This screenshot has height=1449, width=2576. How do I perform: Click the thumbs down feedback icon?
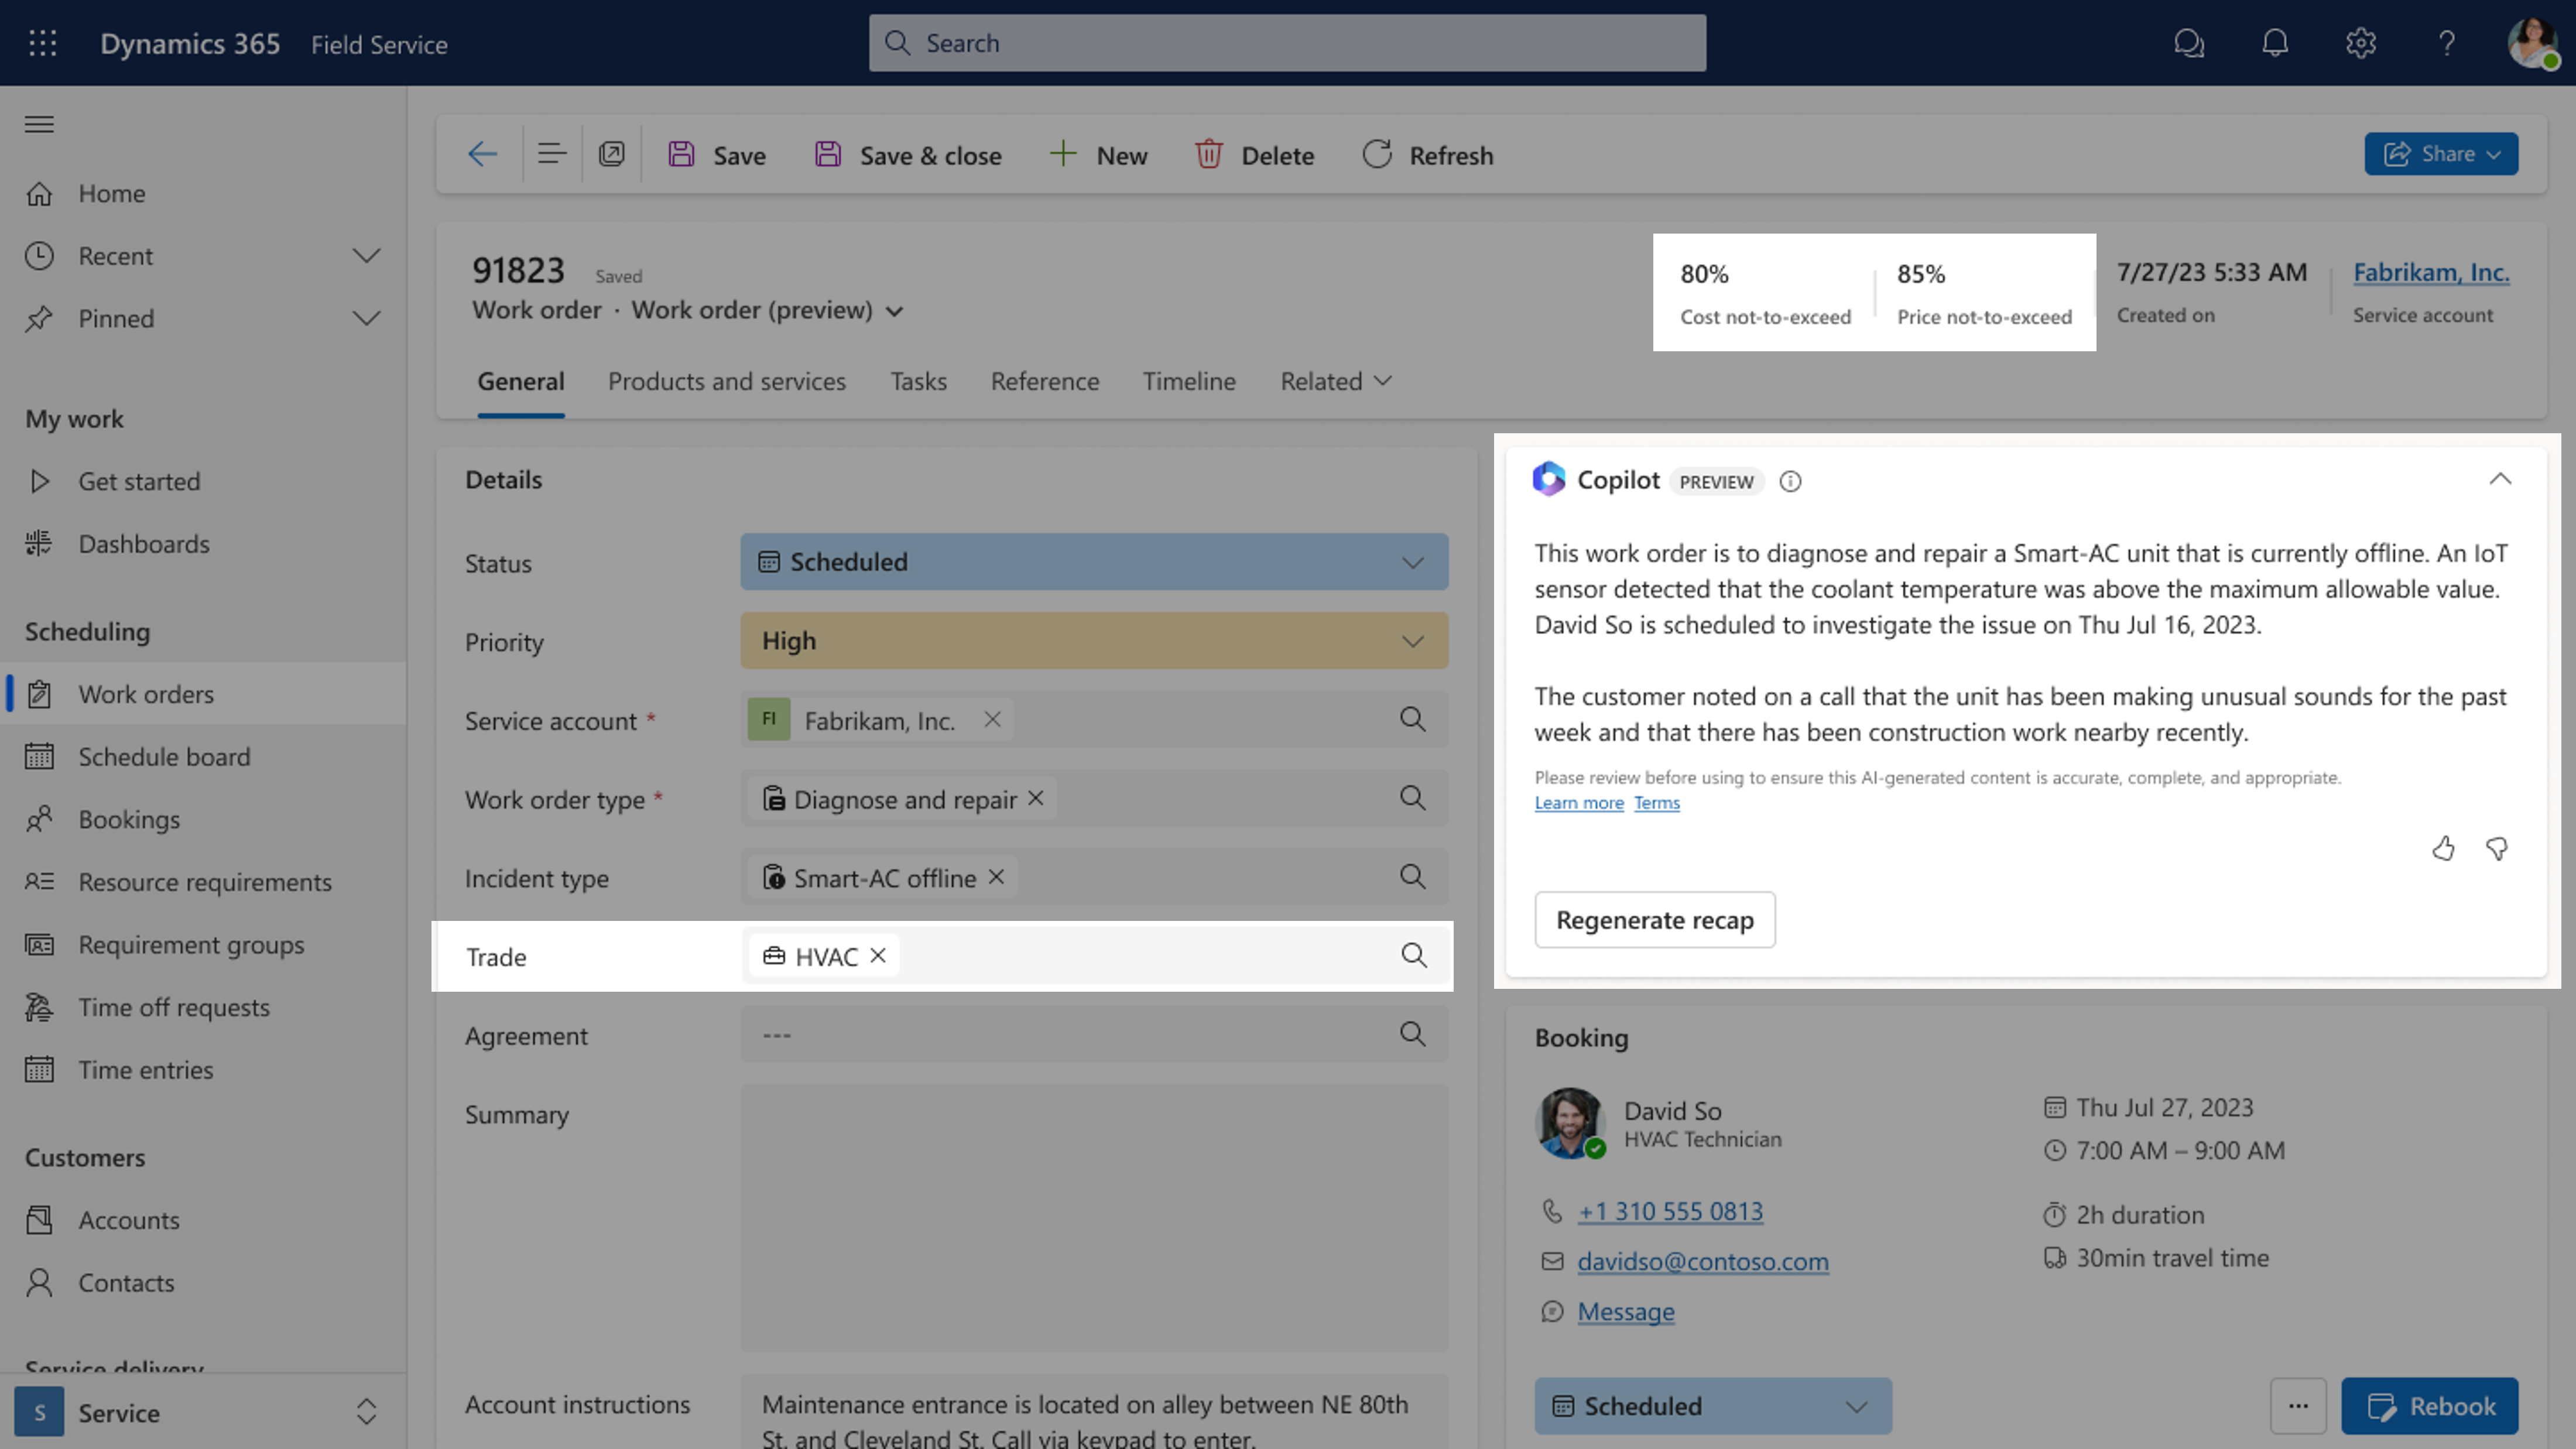click(x=2497, y=849)
